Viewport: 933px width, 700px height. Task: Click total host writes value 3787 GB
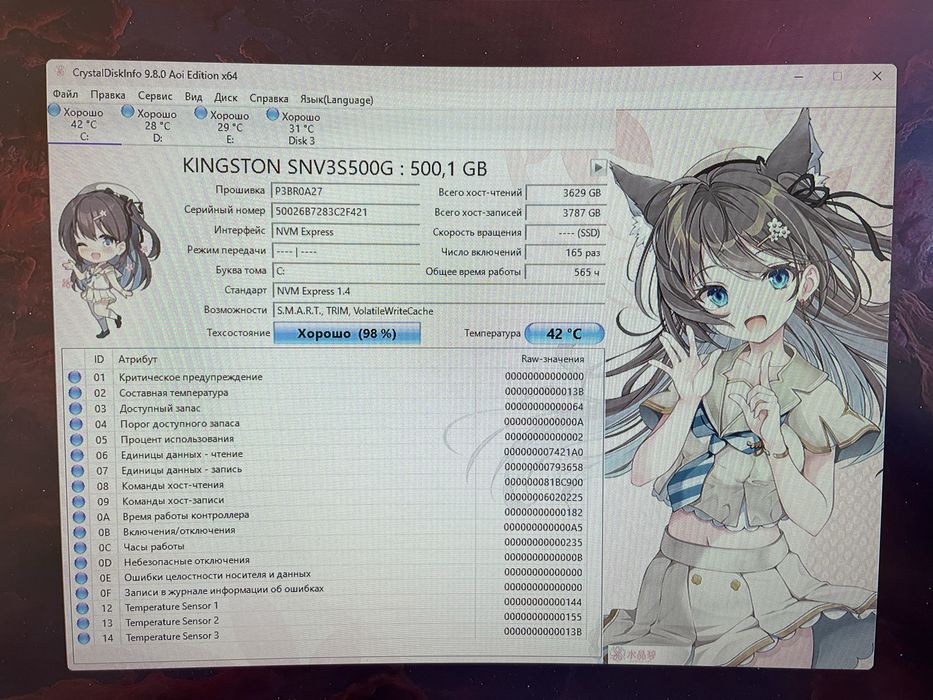[x=566, y=212]
